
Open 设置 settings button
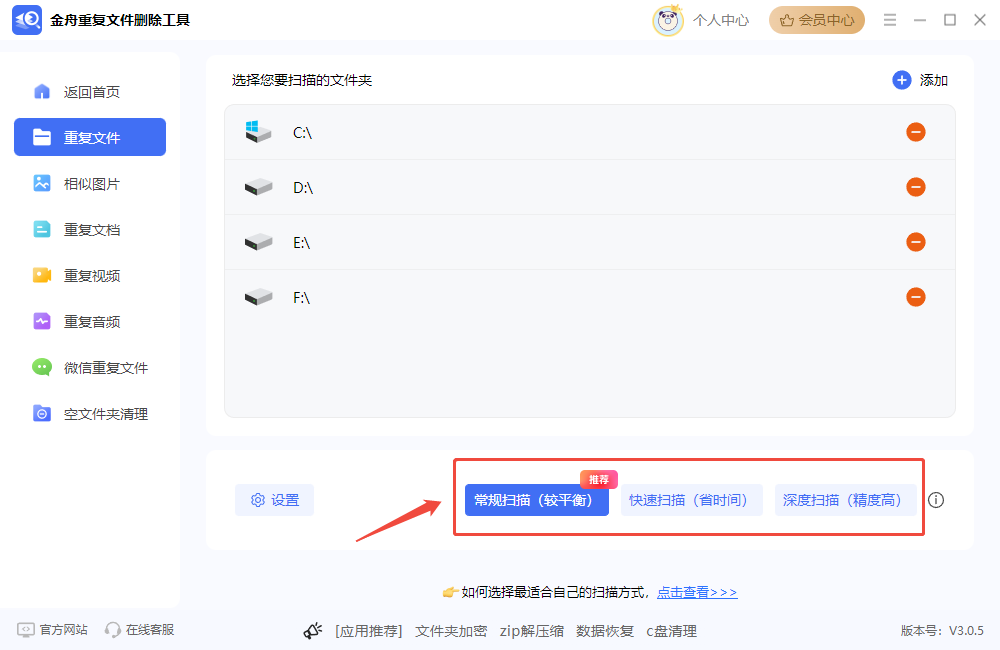[x=274, y=500]
